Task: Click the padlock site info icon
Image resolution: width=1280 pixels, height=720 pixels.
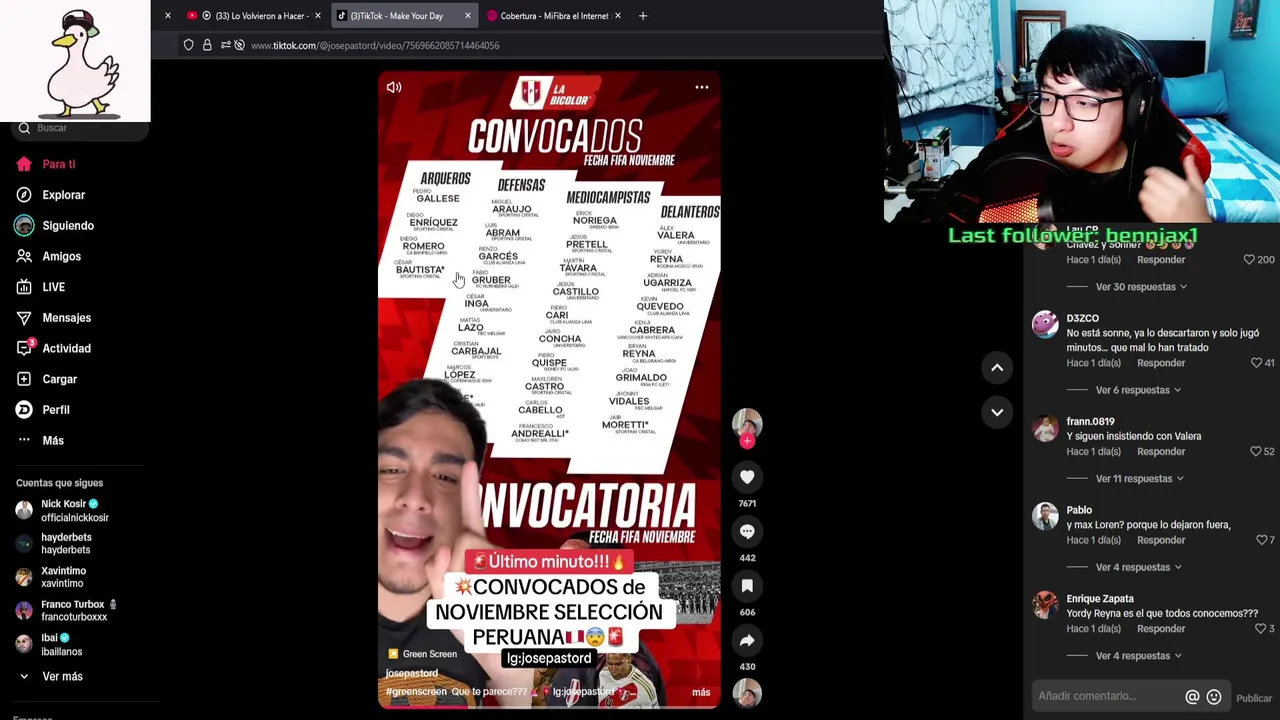Action: 207,45
